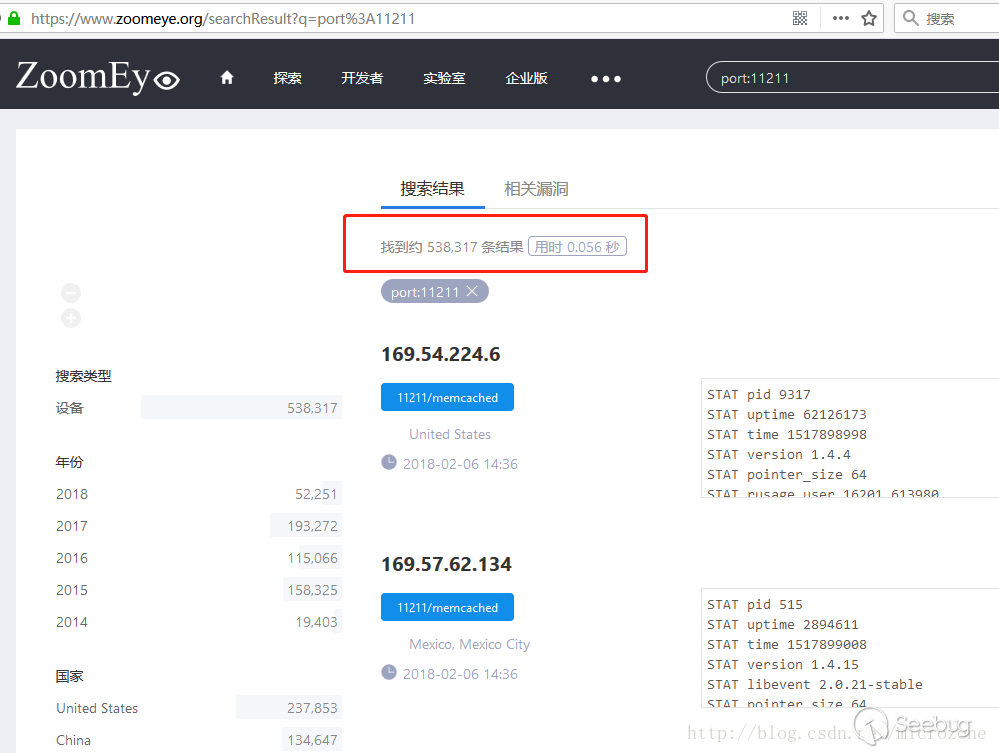Image resolution: width=999 pixels, height=753 pixels.
Task: Open the IP address 169.54.224.6 result
Action: point(441,354)
